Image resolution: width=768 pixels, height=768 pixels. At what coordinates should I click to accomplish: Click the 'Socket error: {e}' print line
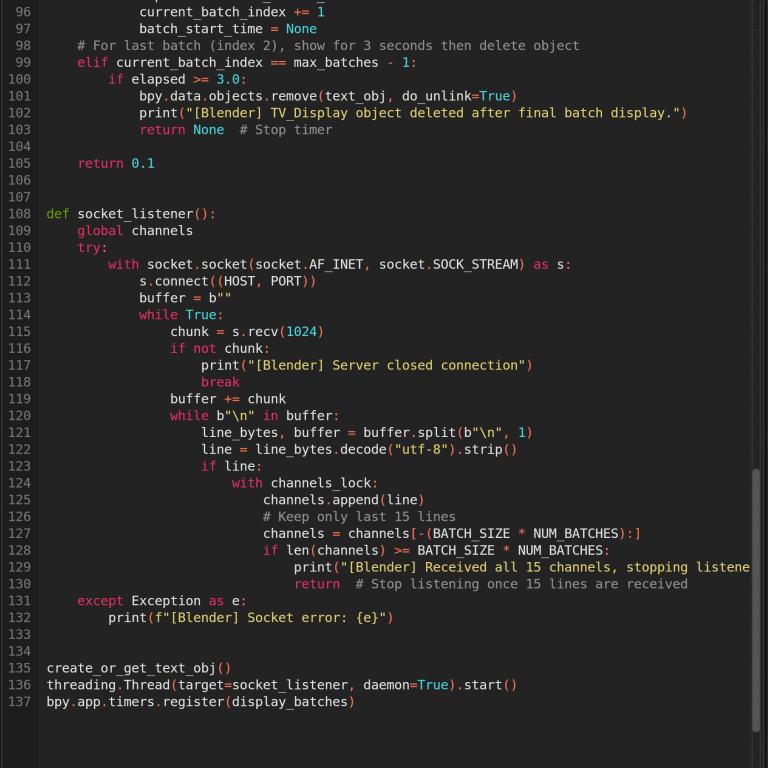[251, 618]
